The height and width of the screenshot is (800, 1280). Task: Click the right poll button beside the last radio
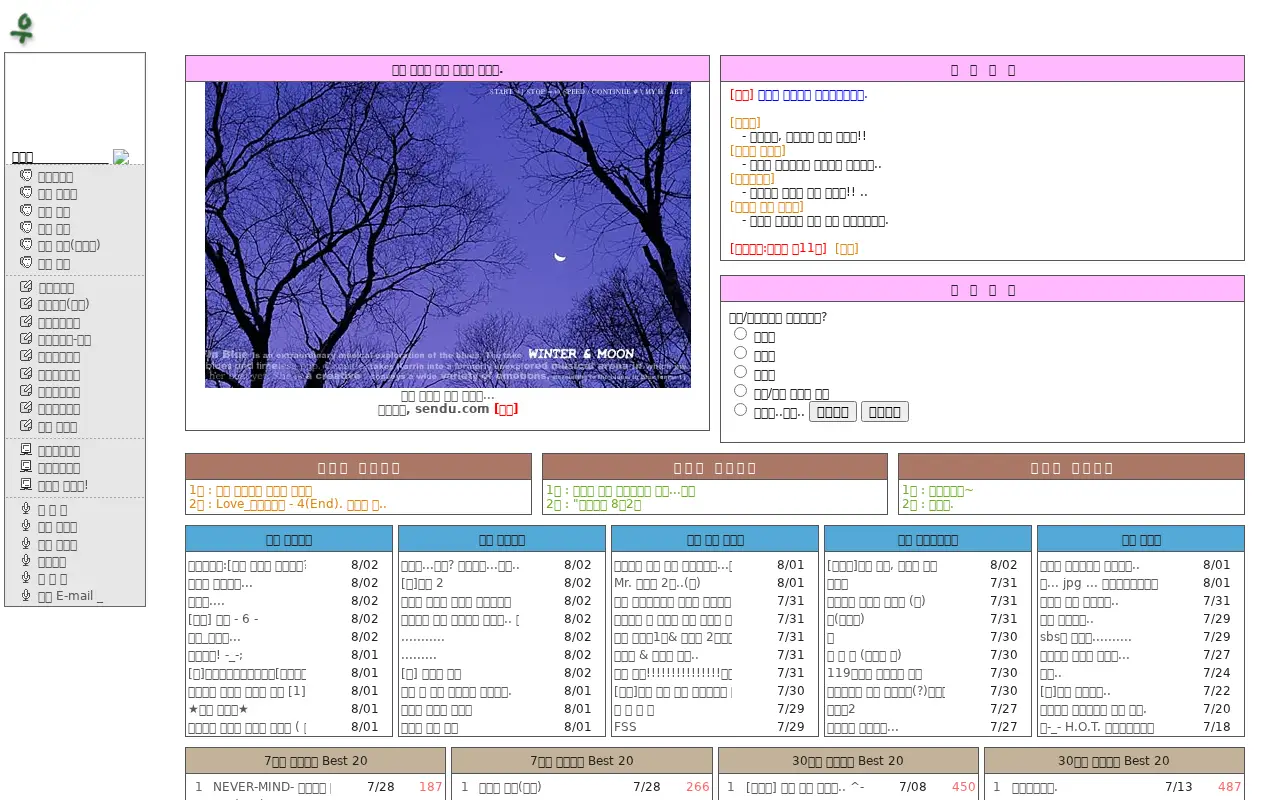884,411
